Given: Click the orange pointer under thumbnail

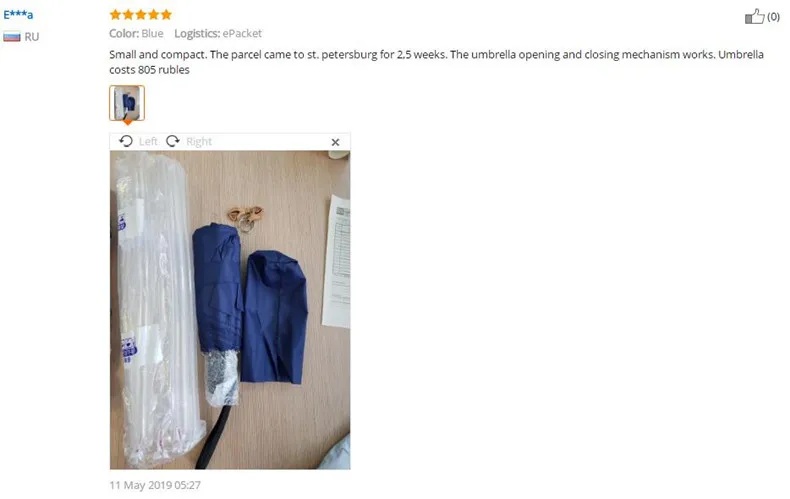Looking at the screenshot, I should coord(127,122).
